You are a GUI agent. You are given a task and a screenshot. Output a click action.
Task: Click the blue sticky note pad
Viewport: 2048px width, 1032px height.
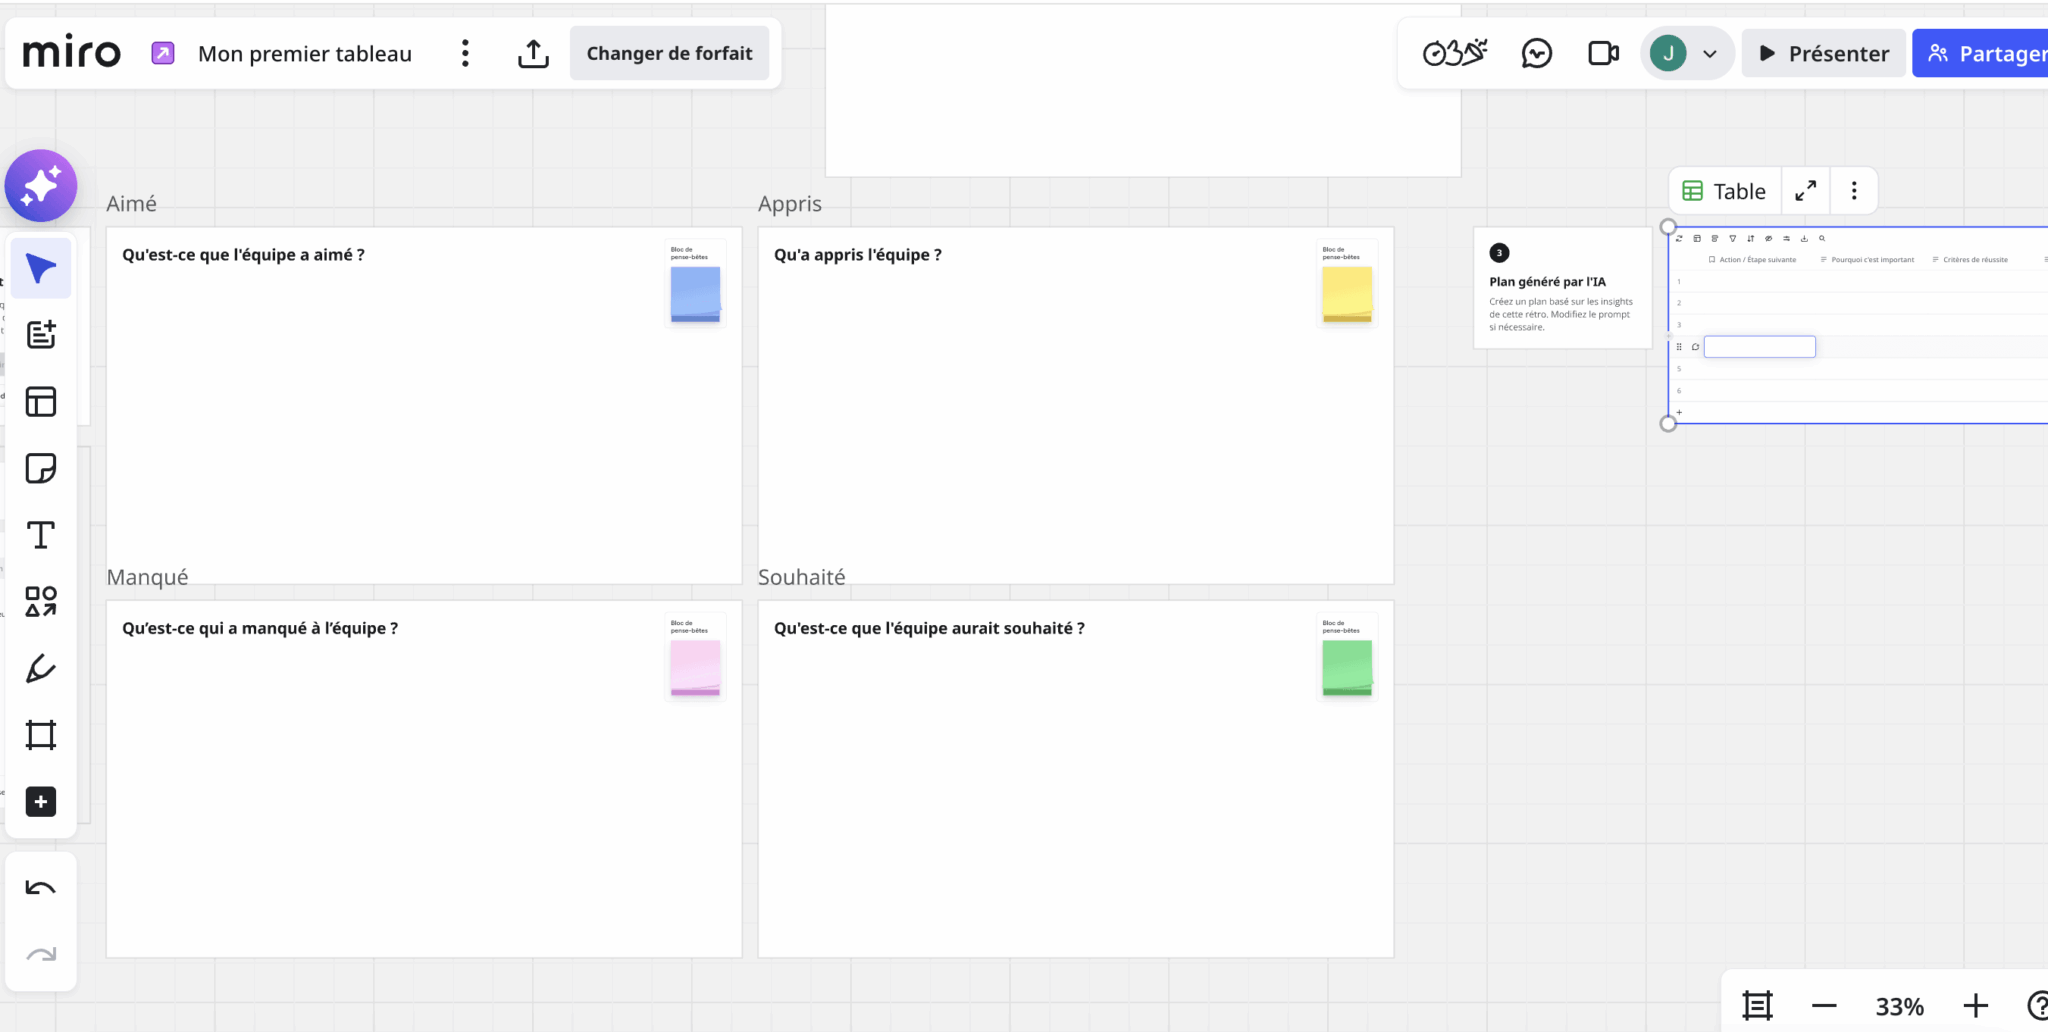coord(695,294)
